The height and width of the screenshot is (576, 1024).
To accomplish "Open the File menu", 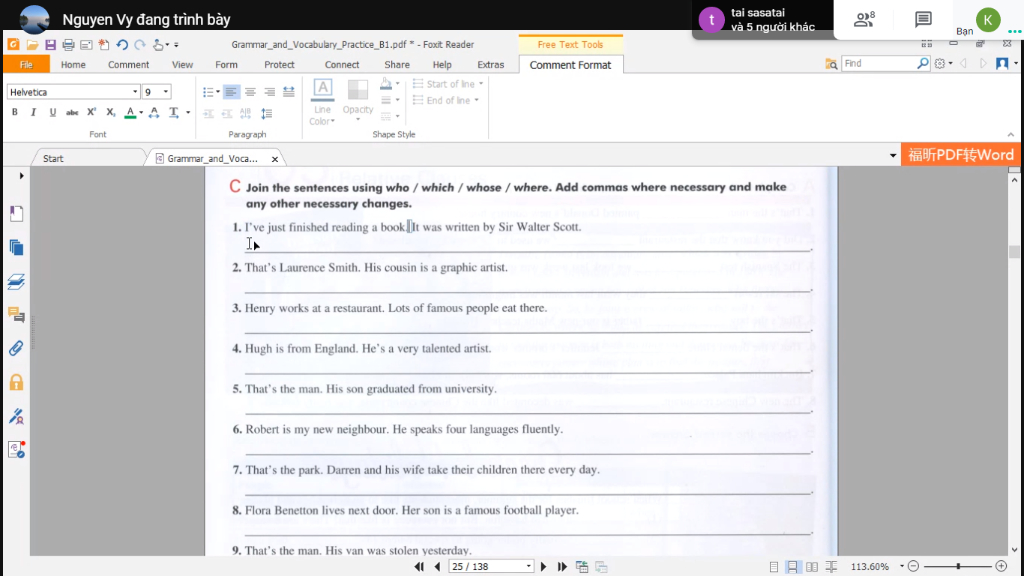I will pyautogui.click(x=26, y=65).
